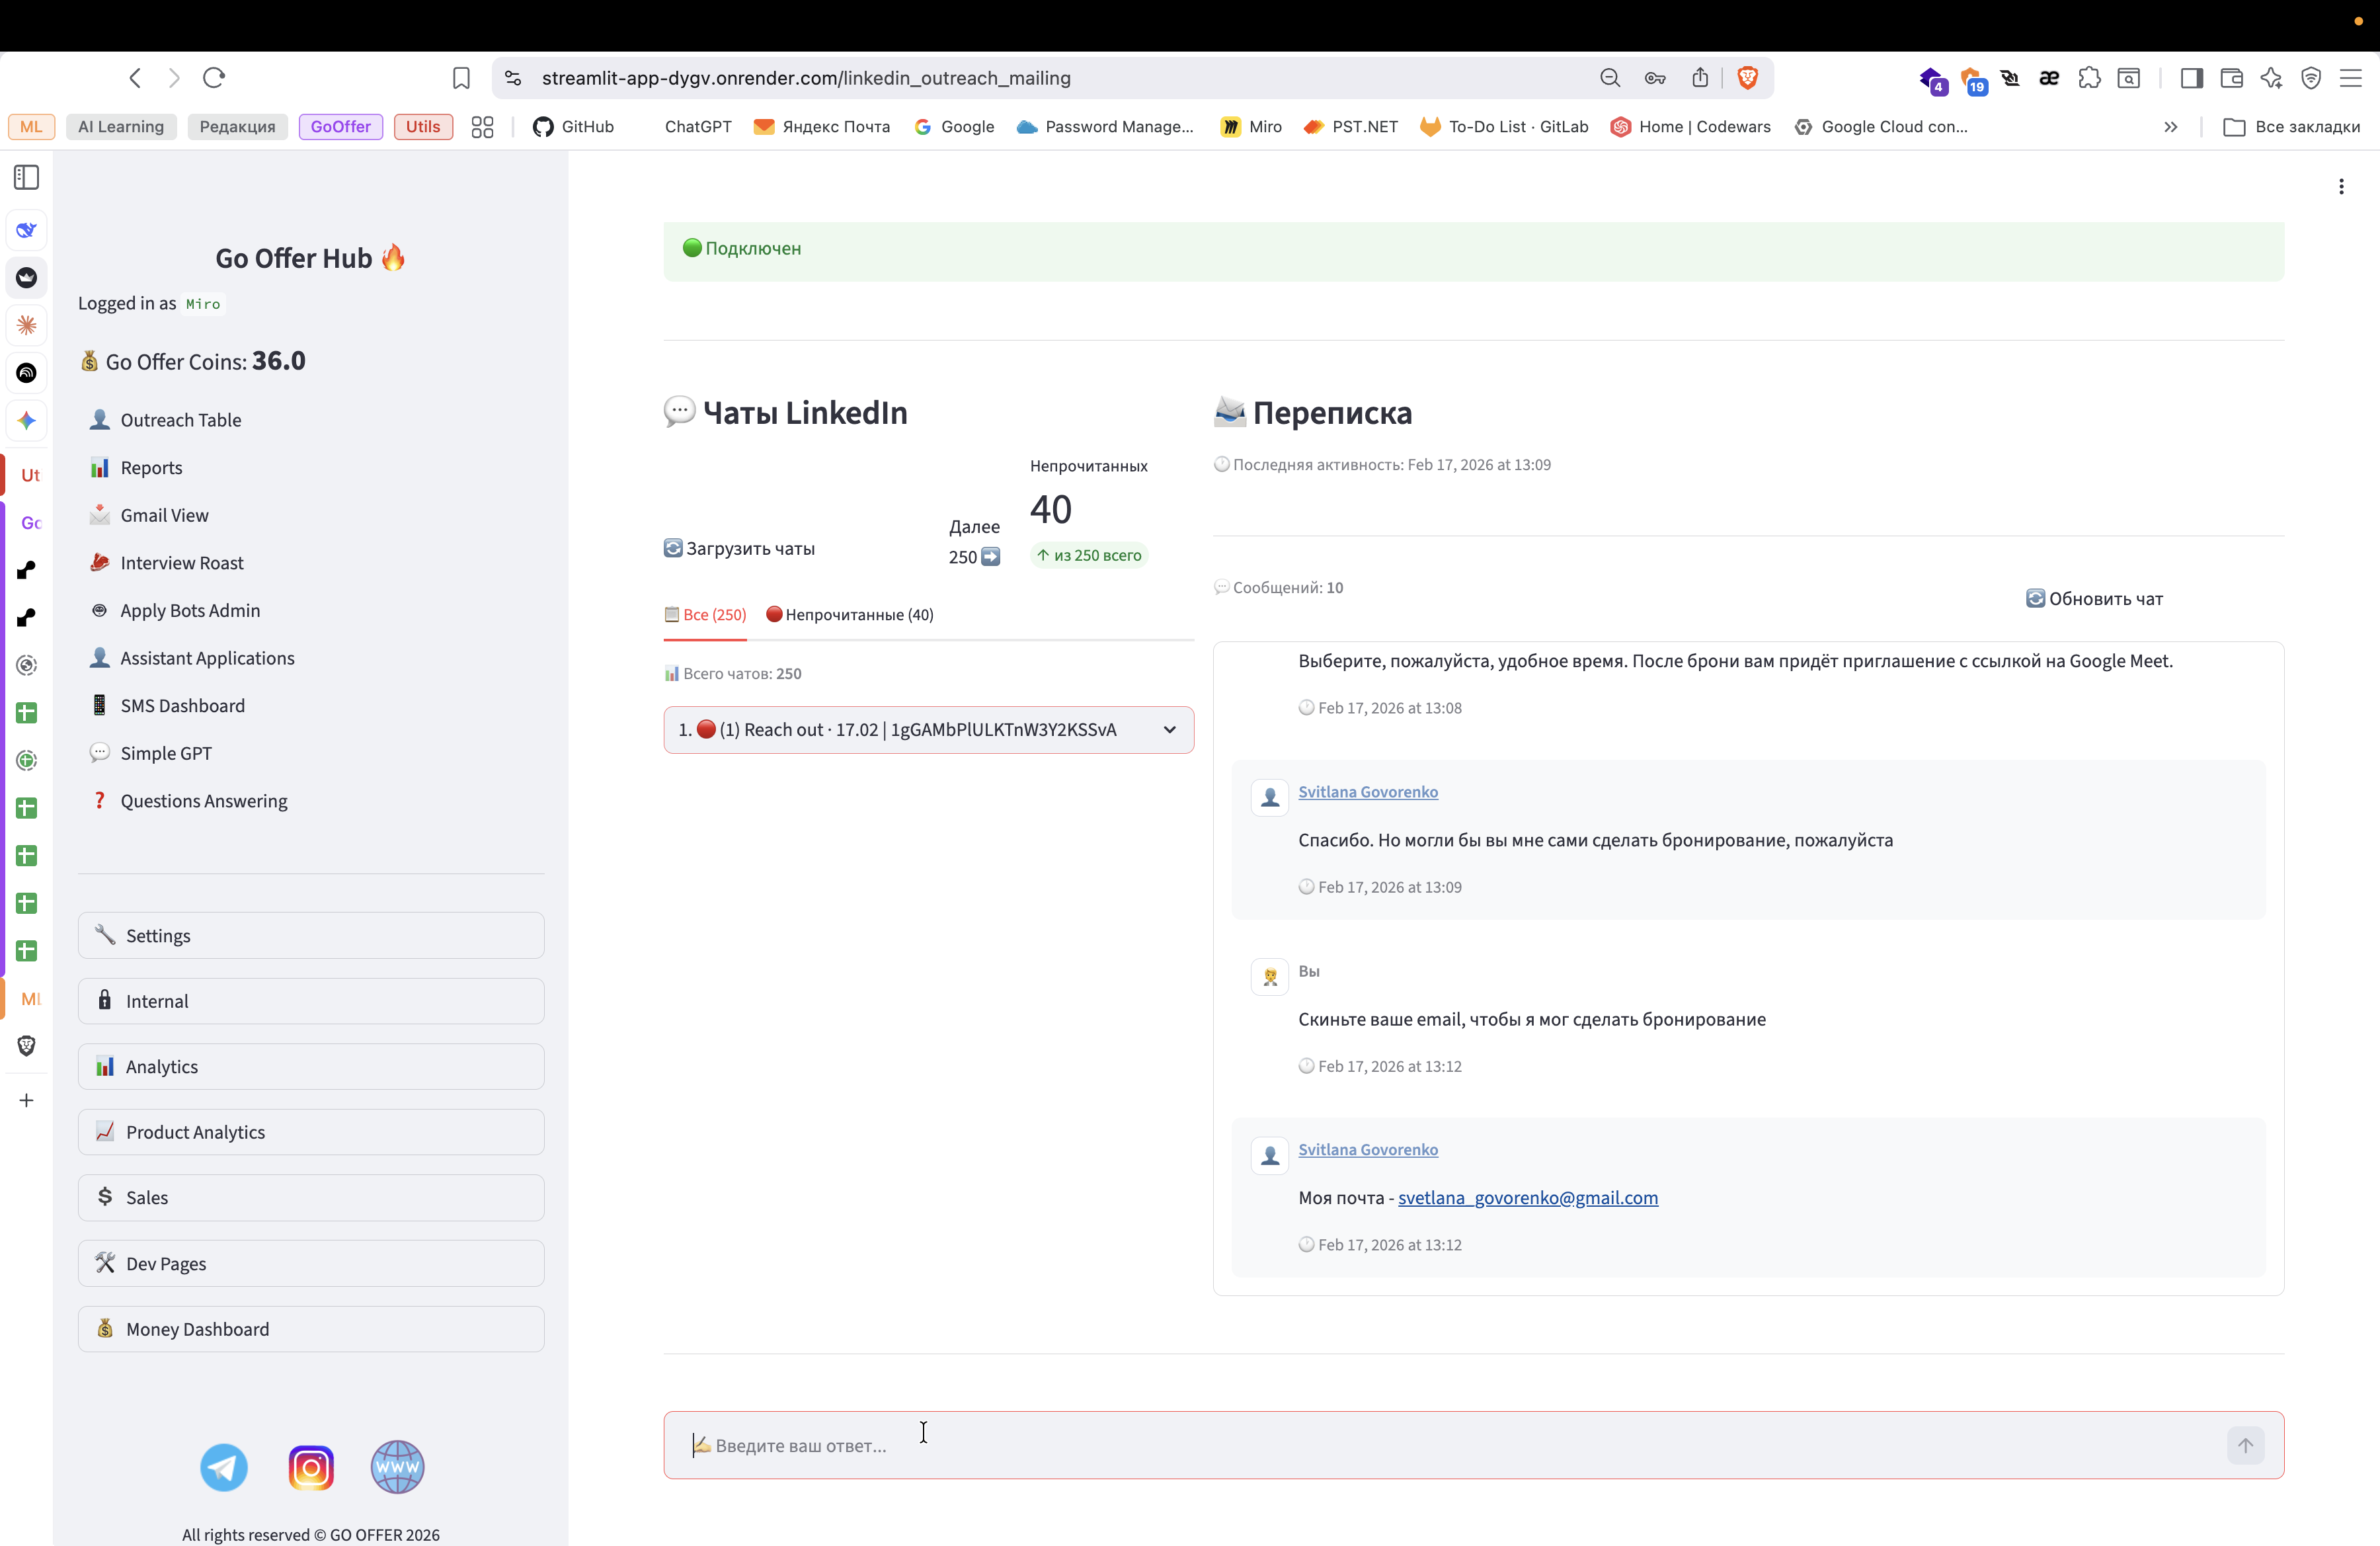The image size is (2380, 1546).
Task: Select the Все (250) tab
Action: (705, 614)
